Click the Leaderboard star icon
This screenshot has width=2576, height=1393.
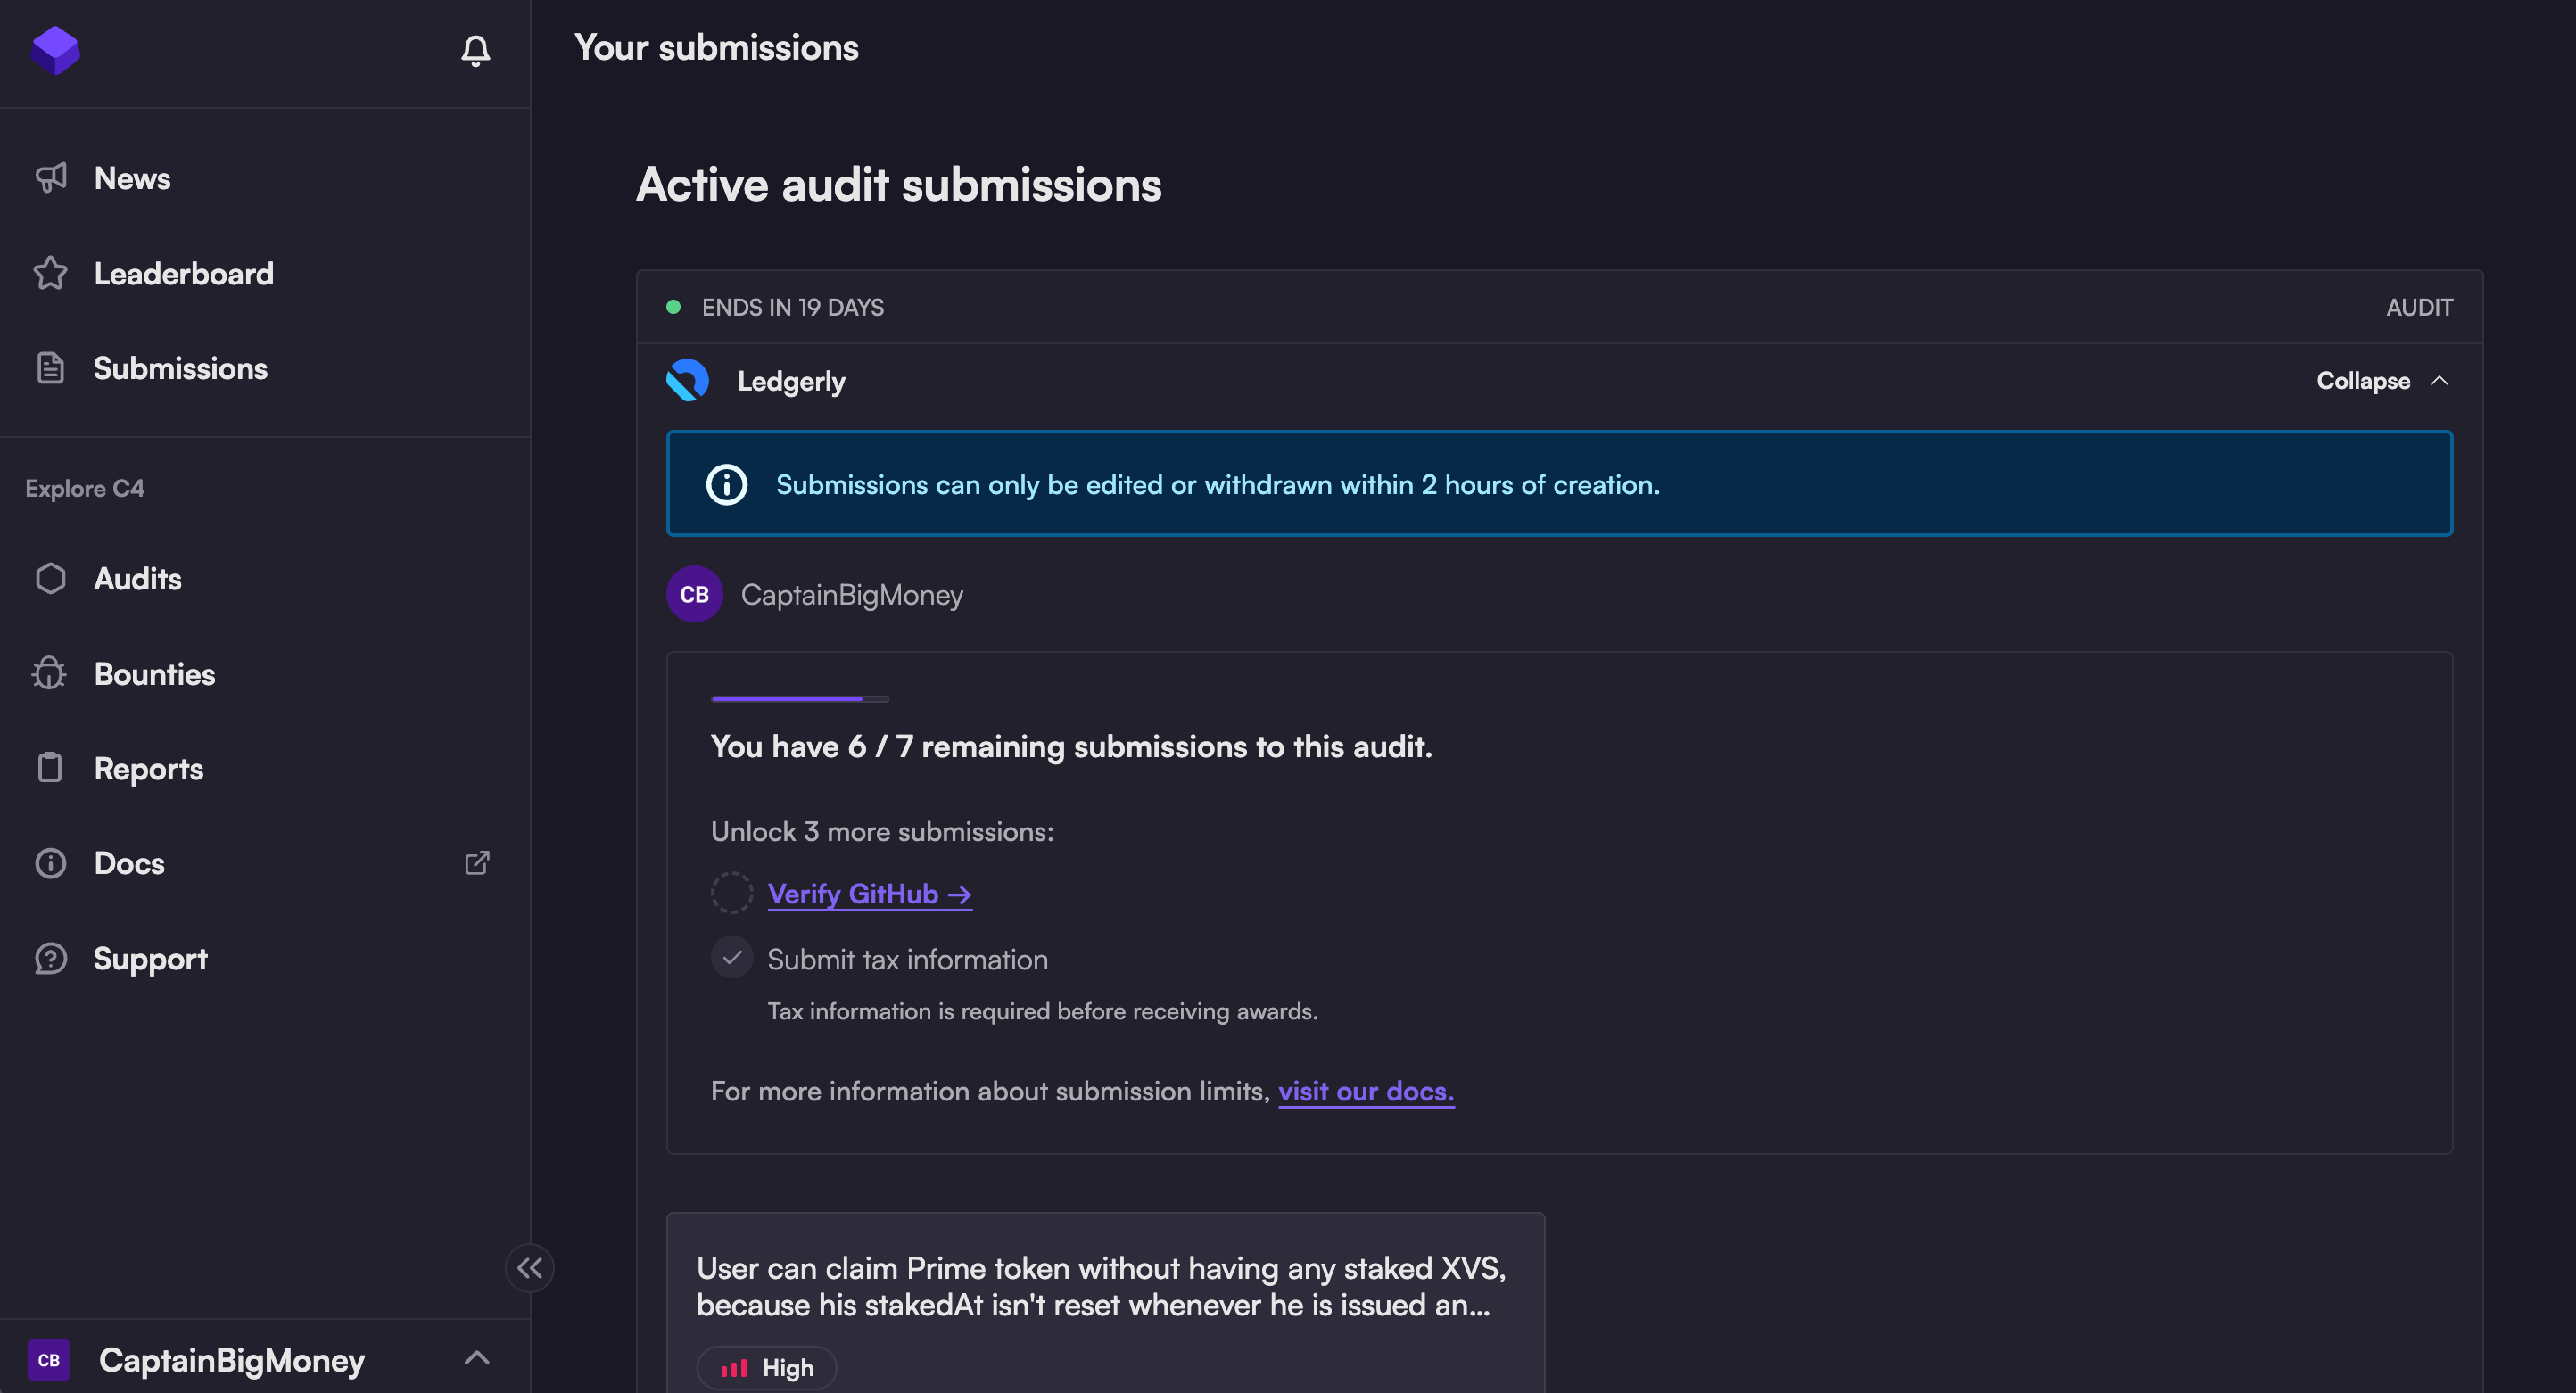(50, 273)
